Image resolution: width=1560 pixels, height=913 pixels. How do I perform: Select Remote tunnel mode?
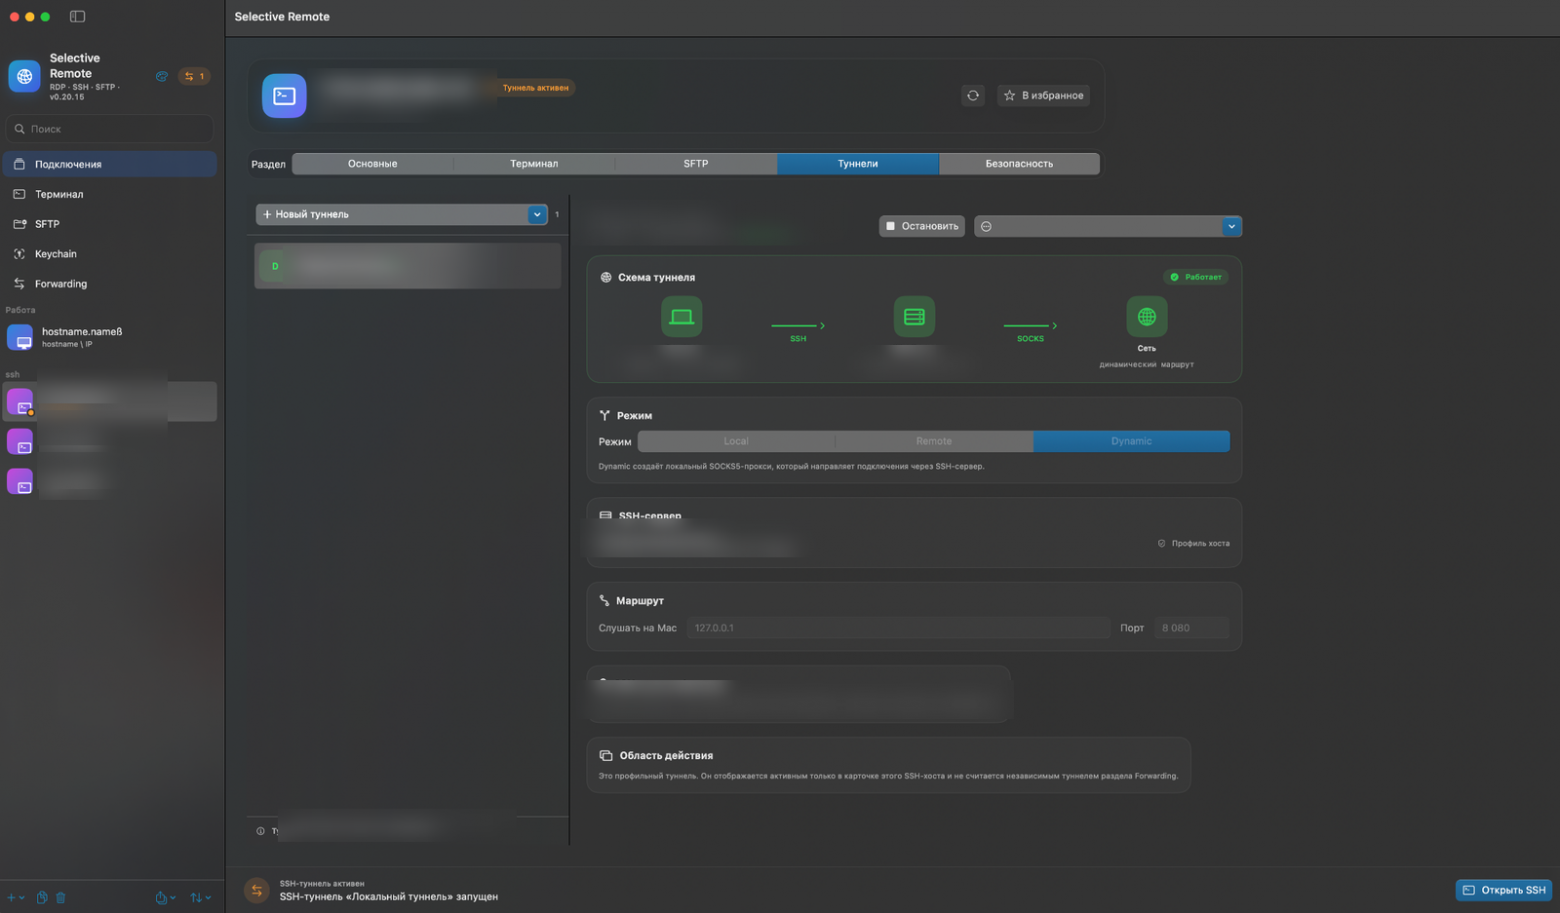(934, 441)
